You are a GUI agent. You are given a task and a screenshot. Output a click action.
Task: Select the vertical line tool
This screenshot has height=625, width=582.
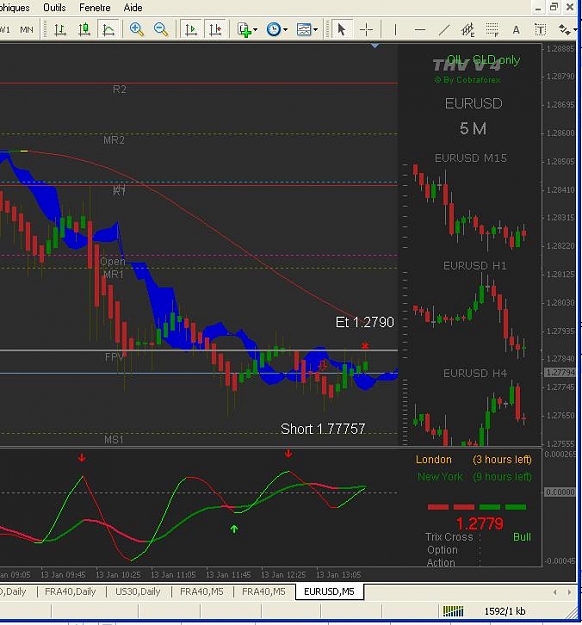pos(395,30)
